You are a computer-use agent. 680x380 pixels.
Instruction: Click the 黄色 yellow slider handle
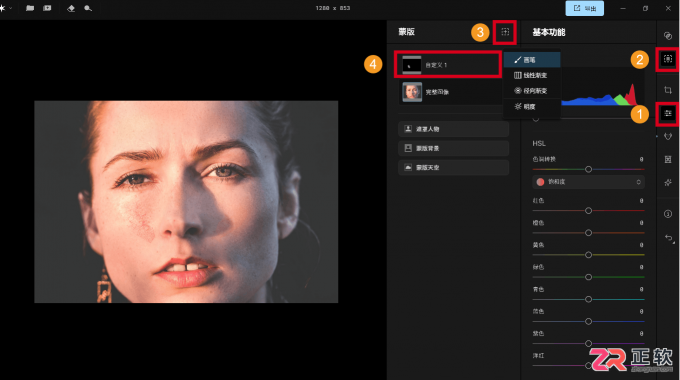click(x=588, y=255)
